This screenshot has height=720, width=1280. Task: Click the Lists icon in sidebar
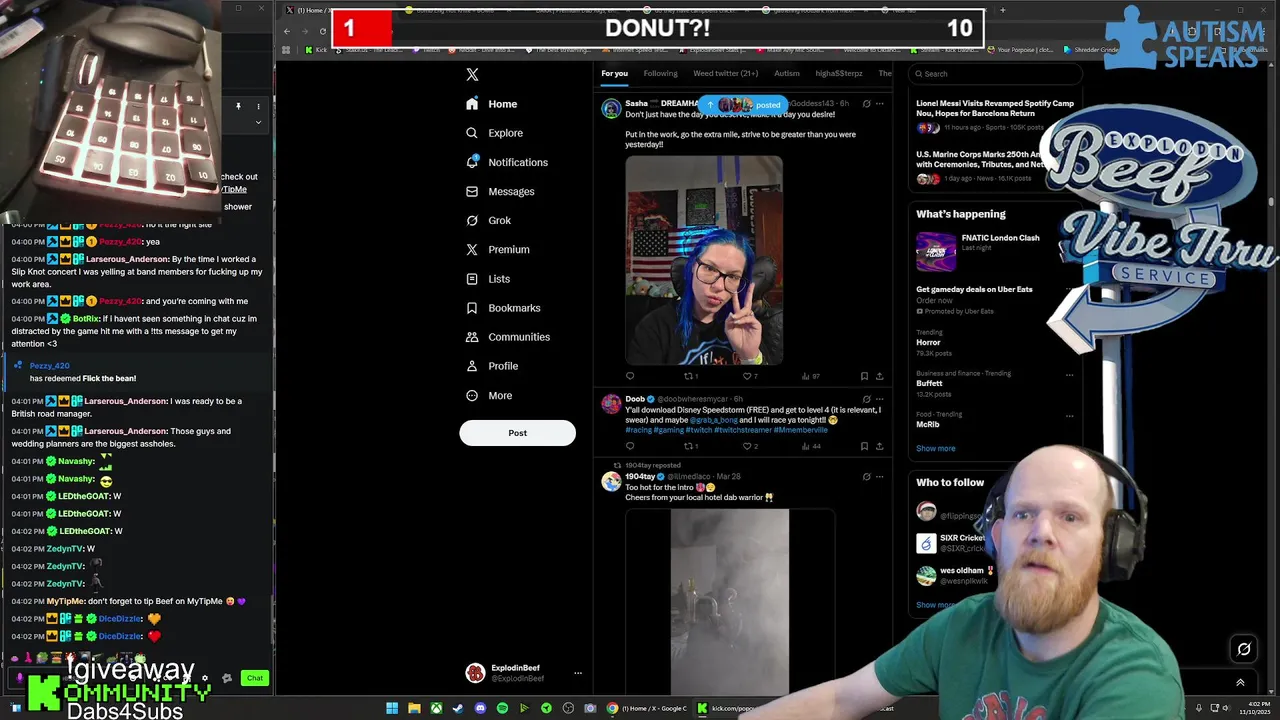472,279
